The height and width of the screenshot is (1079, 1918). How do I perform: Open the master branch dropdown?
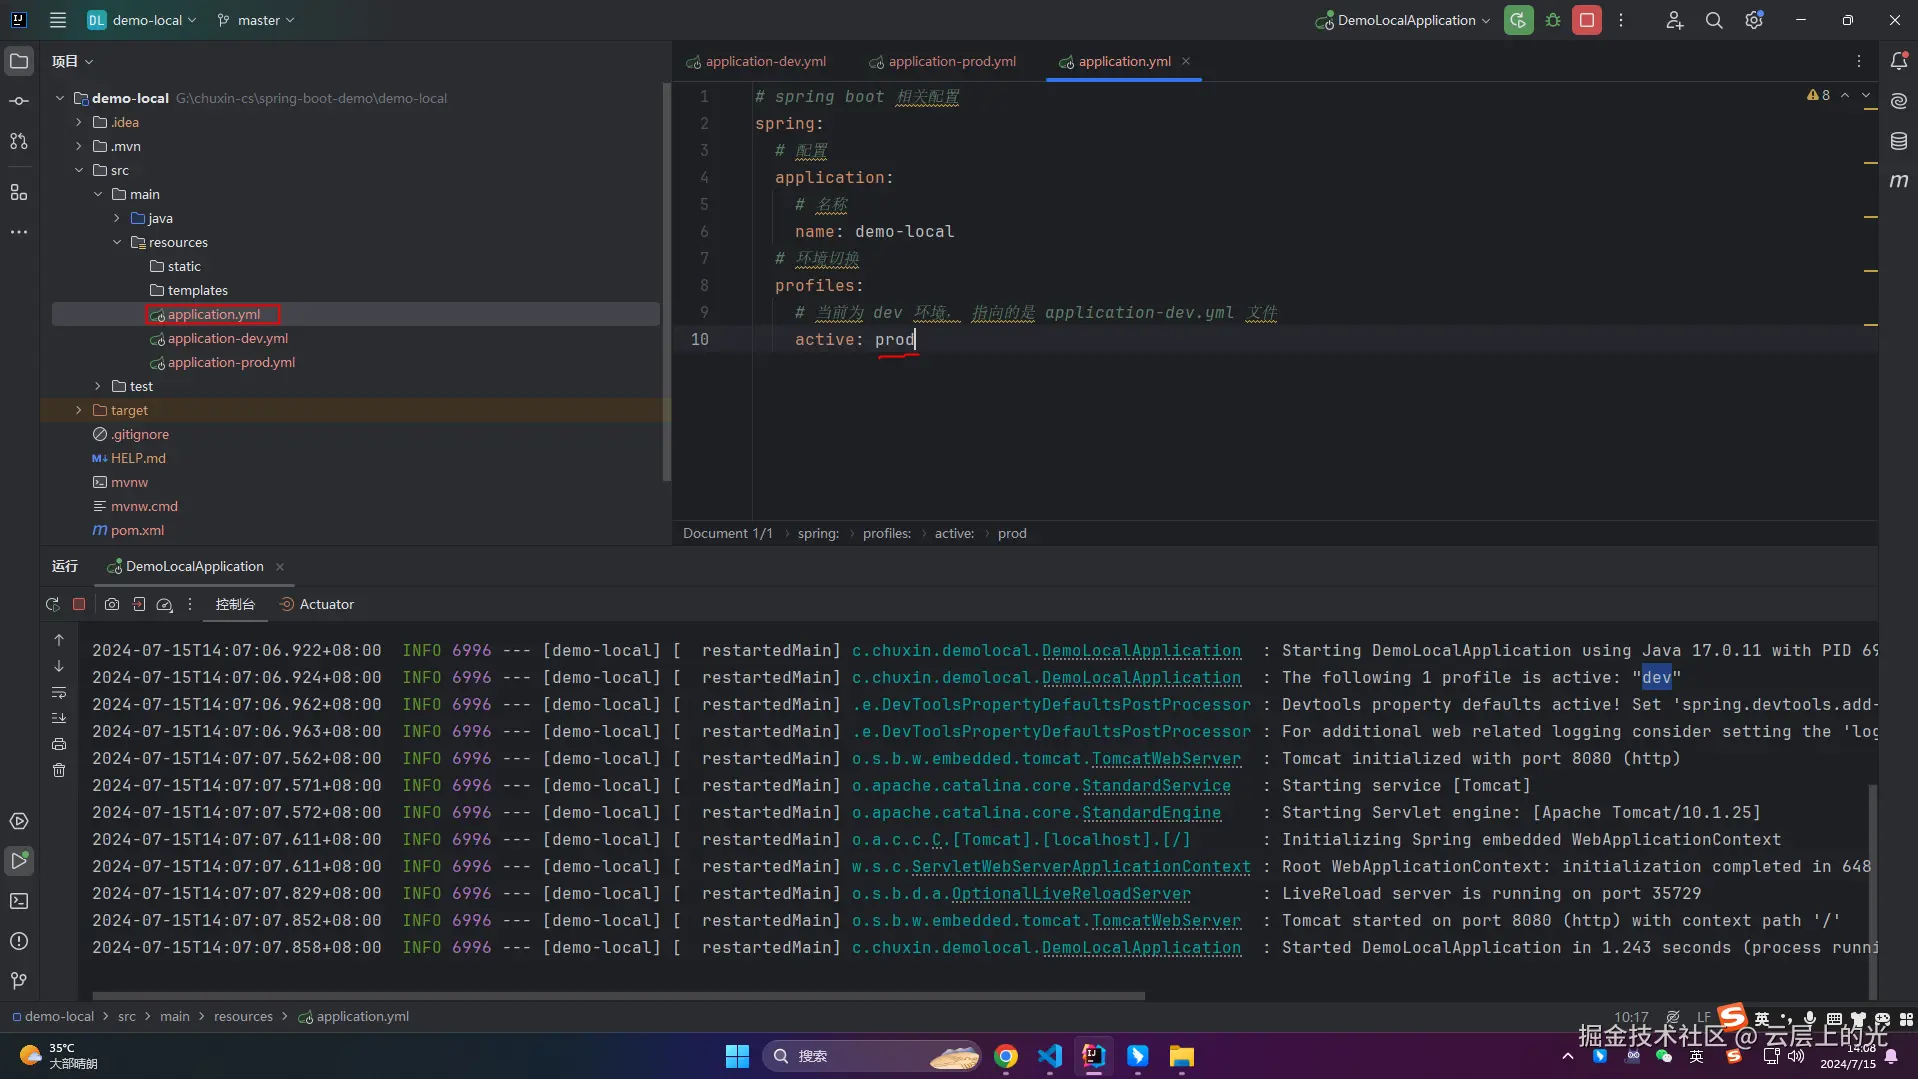(257, 20)
